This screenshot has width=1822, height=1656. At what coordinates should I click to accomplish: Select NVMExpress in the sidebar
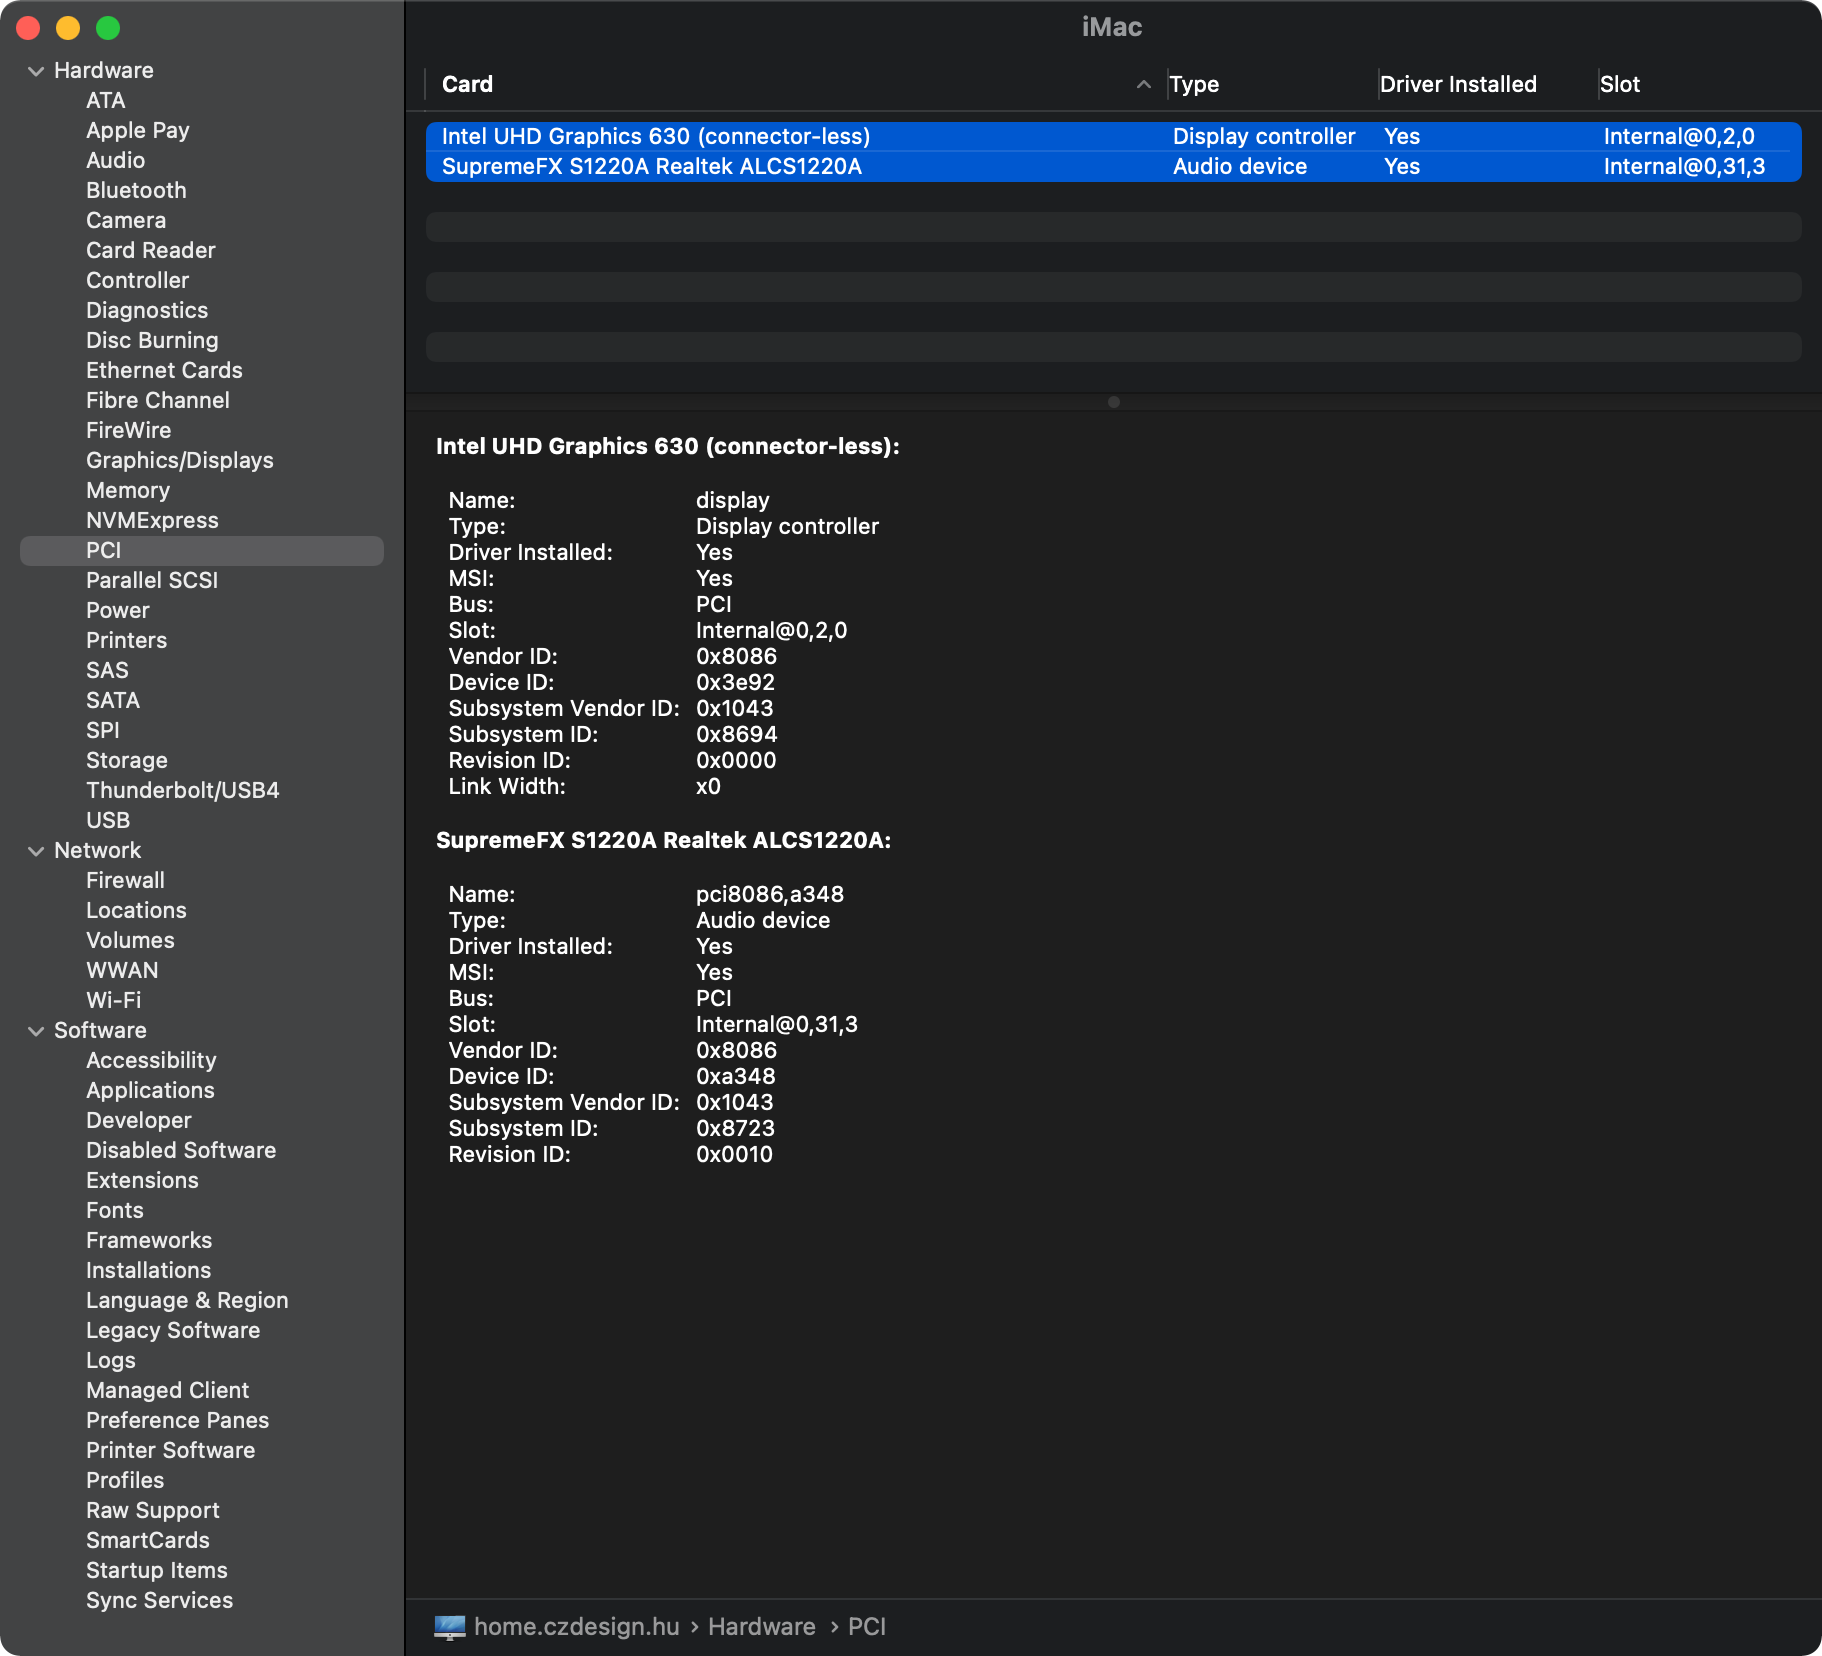click(x=152, y=521)
